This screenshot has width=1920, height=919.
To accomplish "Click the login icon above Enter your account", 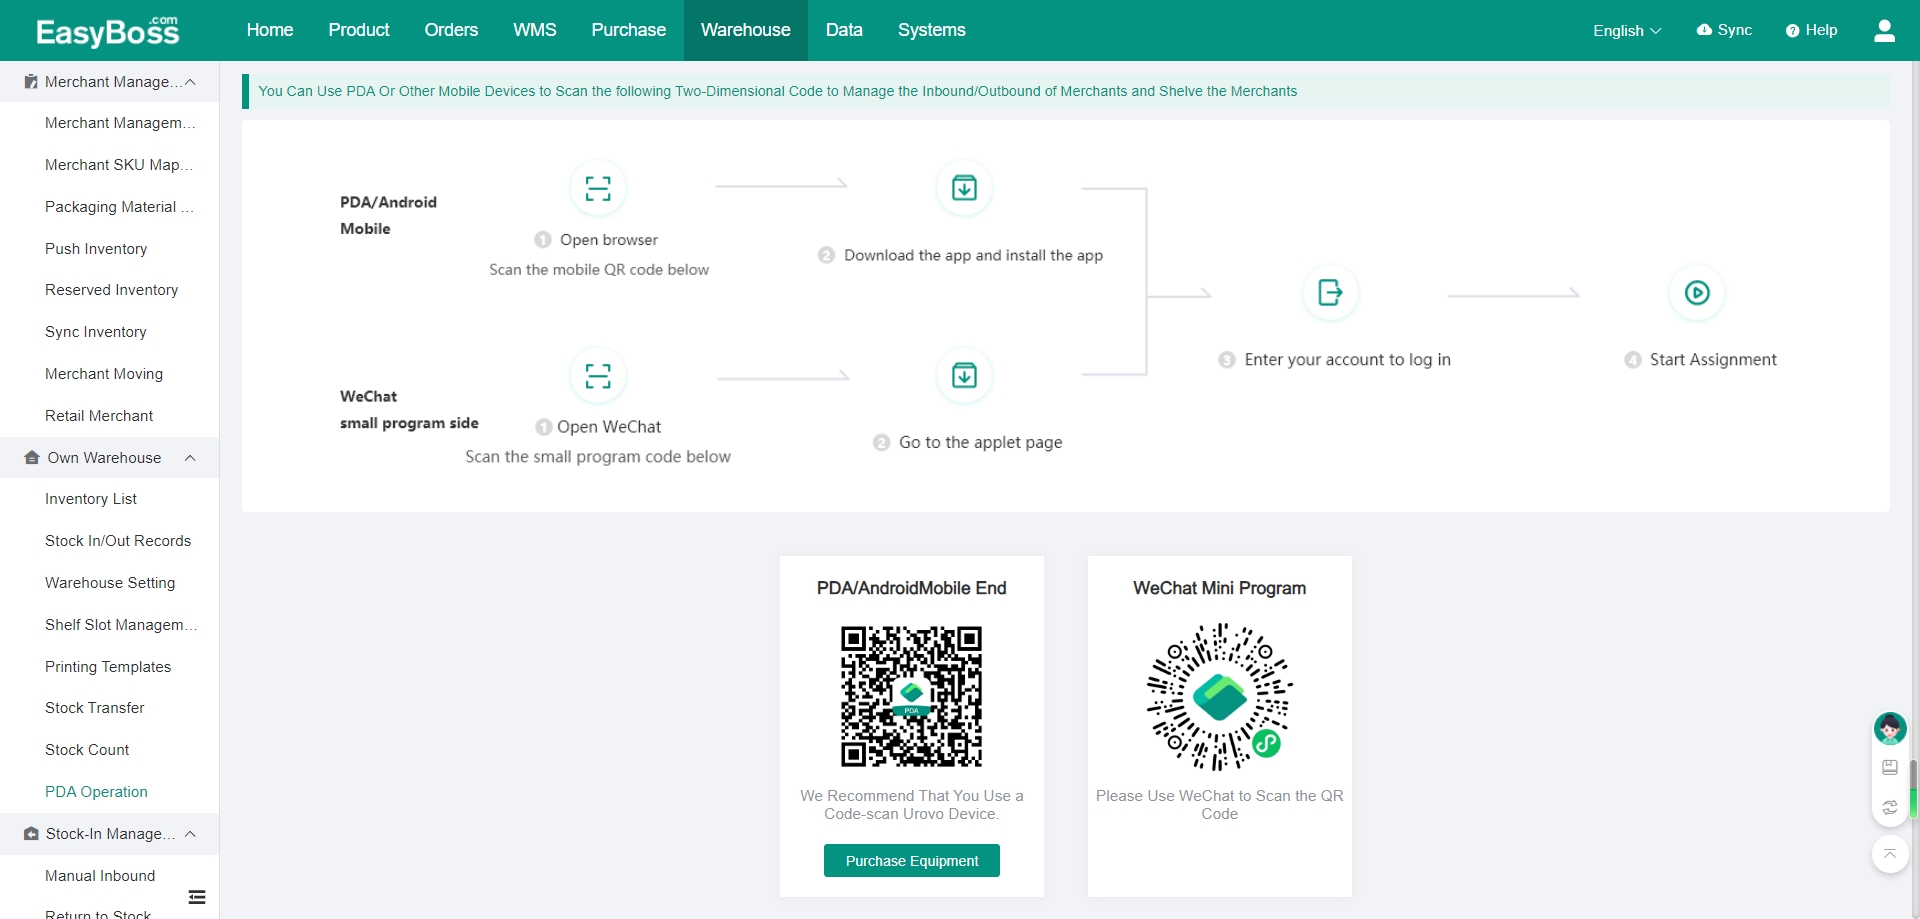I will pos(1330,292).
